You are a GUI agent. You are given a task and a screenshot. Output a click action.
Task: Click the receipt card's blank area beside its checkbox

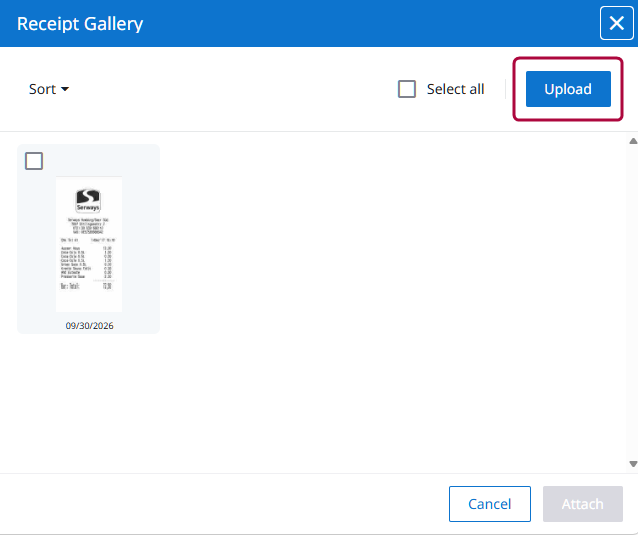(101, 161)
